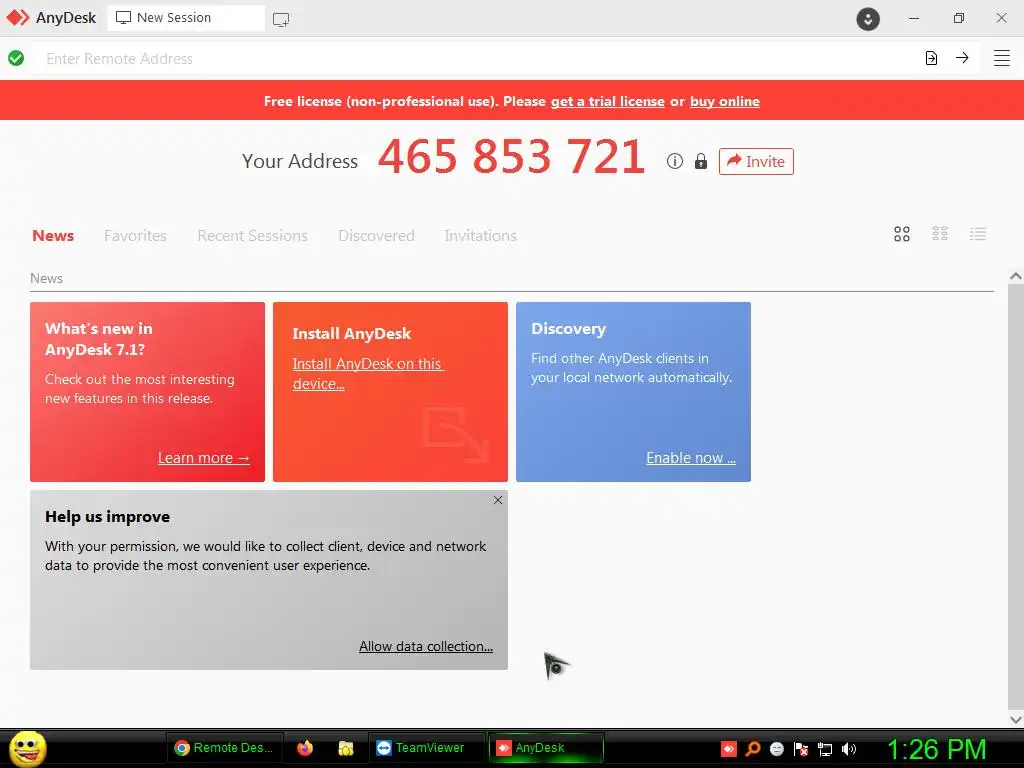Click the buy online link
Viewport: 1024px width, 768px height.
(725, 101)
